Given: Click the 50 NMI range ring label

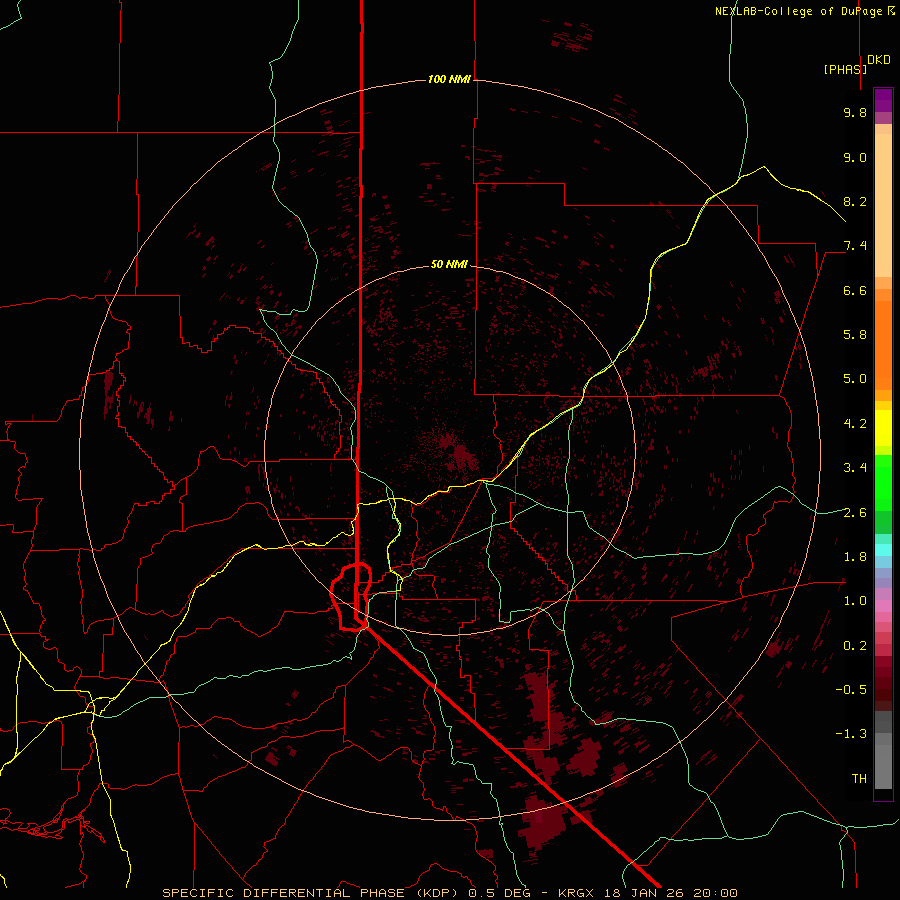Looking at the screenshot, I should click(449, 265).
